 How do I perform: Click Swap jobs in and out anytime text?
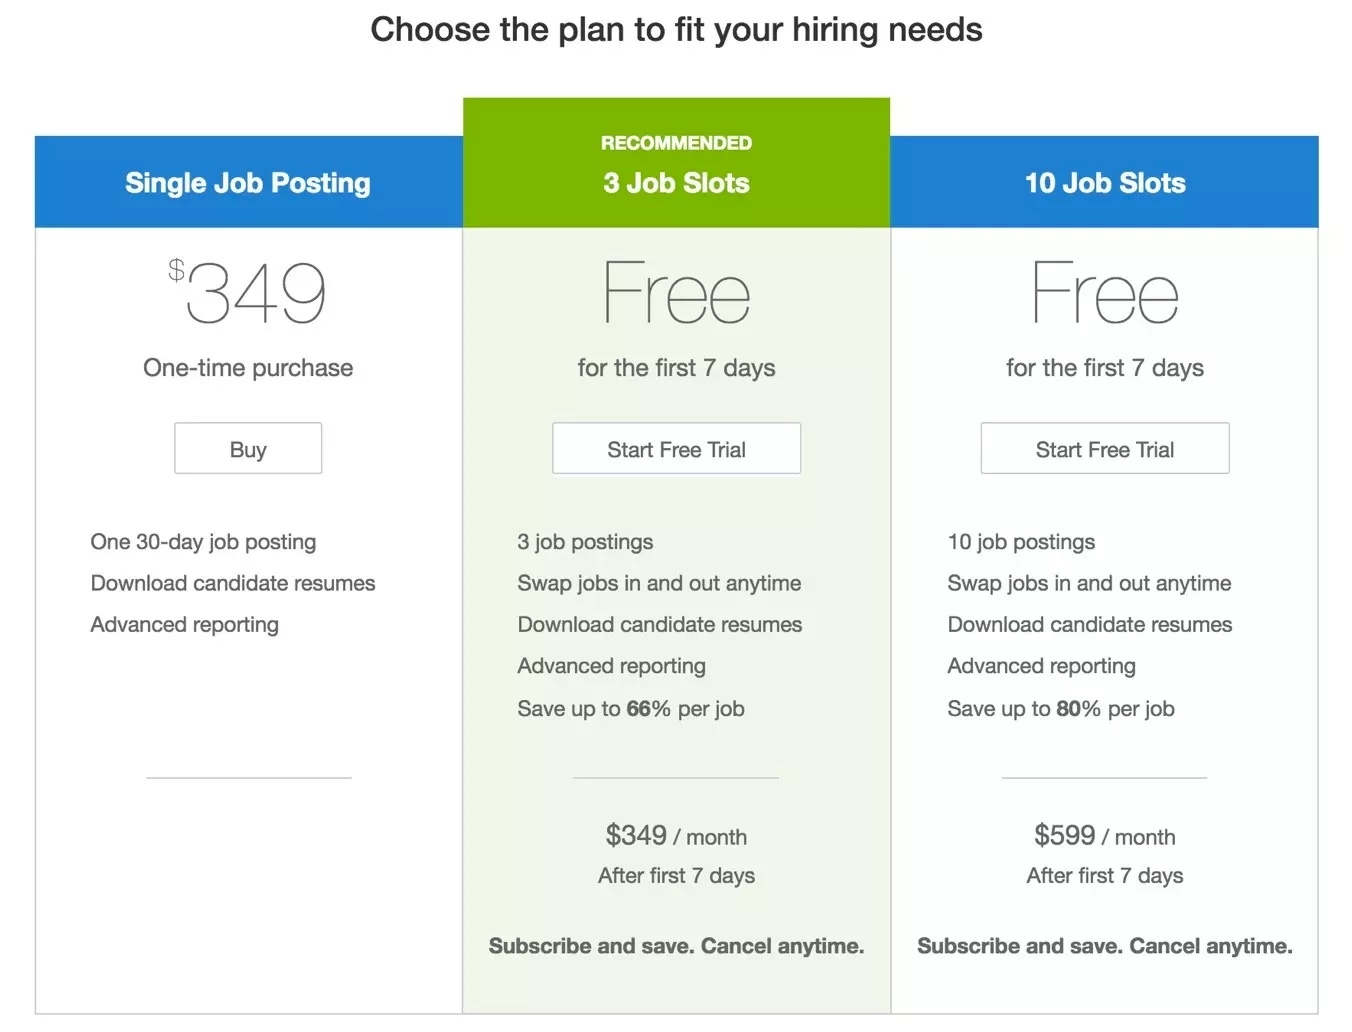(659, 583)
